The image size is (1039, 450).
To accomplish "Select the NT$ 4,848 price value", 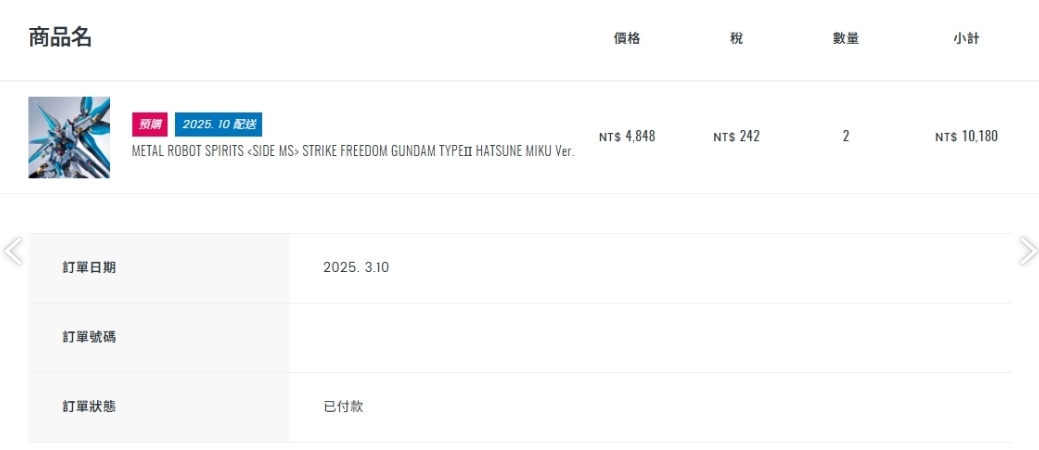I will click(627, 136).
